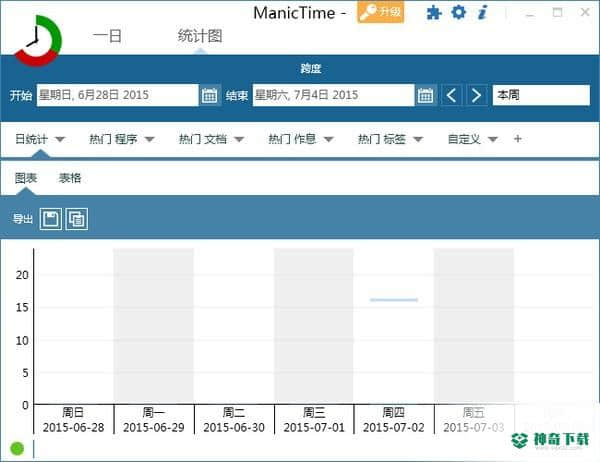Expand the 热门 作息 dropdown arrow
Viewport: 600px width, 462px height.
(x=329, y=139)
